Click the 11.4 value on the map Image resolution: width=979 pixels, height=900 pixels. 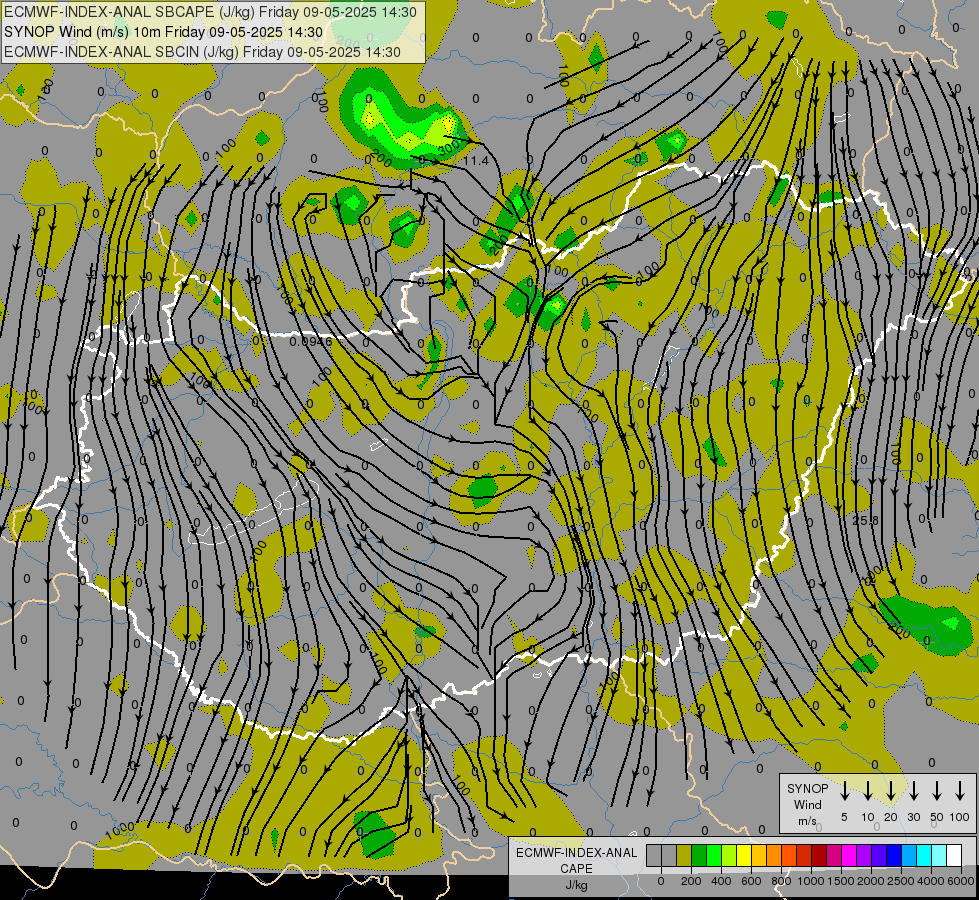pyautogui.click(x=476, y=161)
